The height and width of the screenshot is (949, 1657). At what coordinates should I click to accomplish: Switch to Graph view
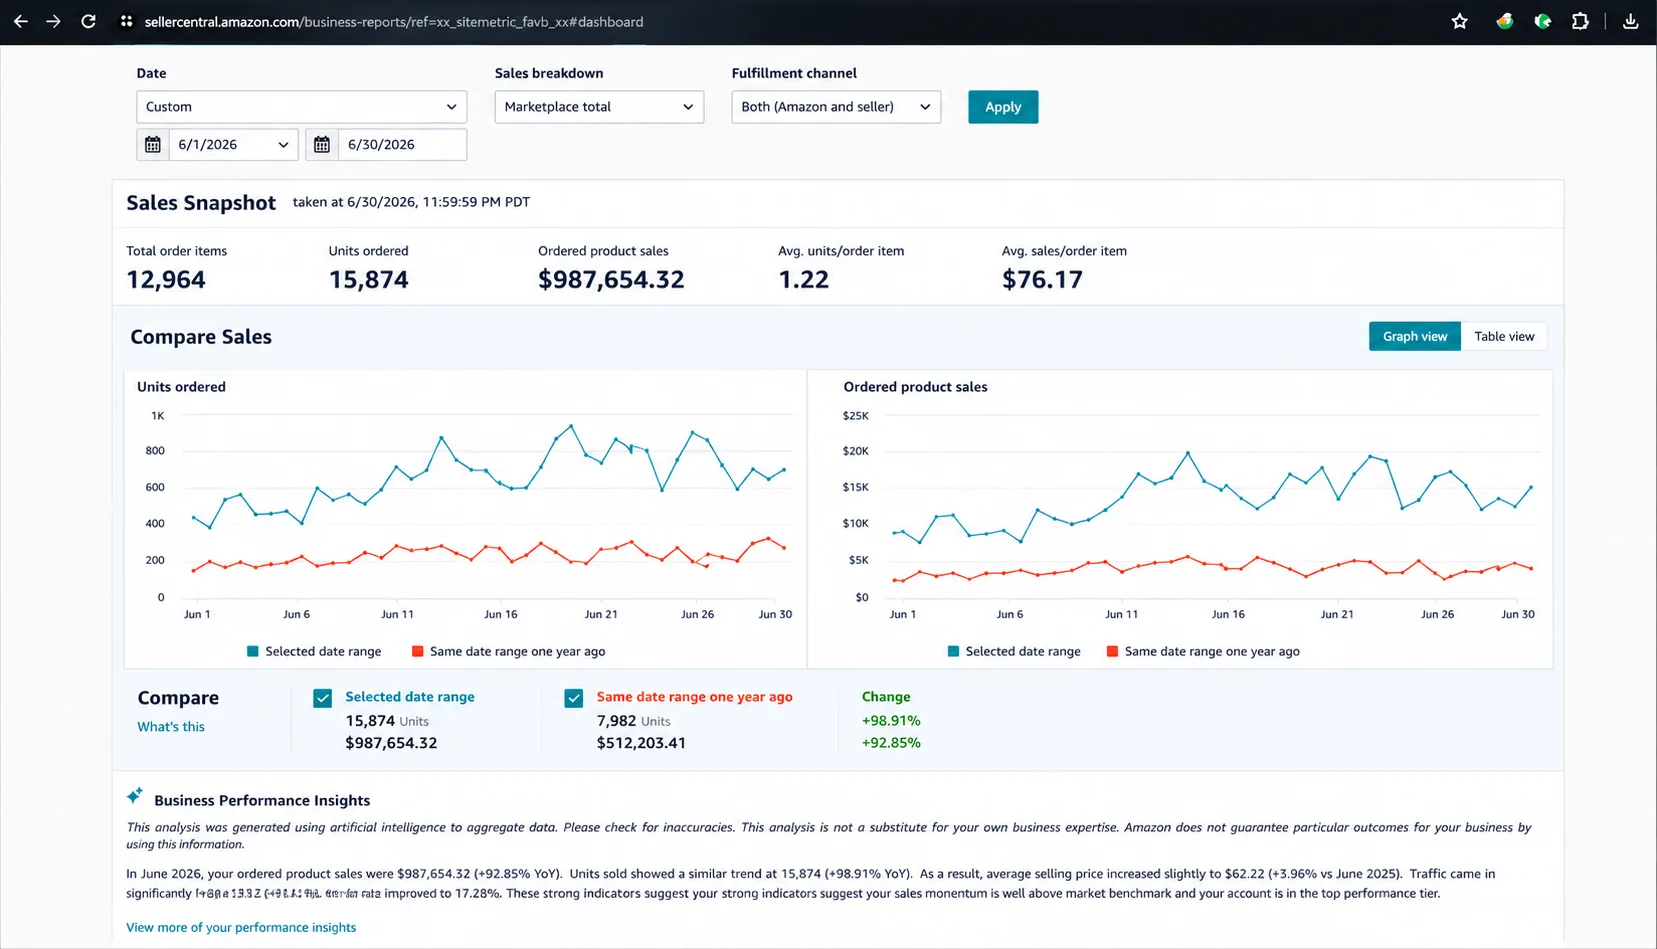point(1414,336)
